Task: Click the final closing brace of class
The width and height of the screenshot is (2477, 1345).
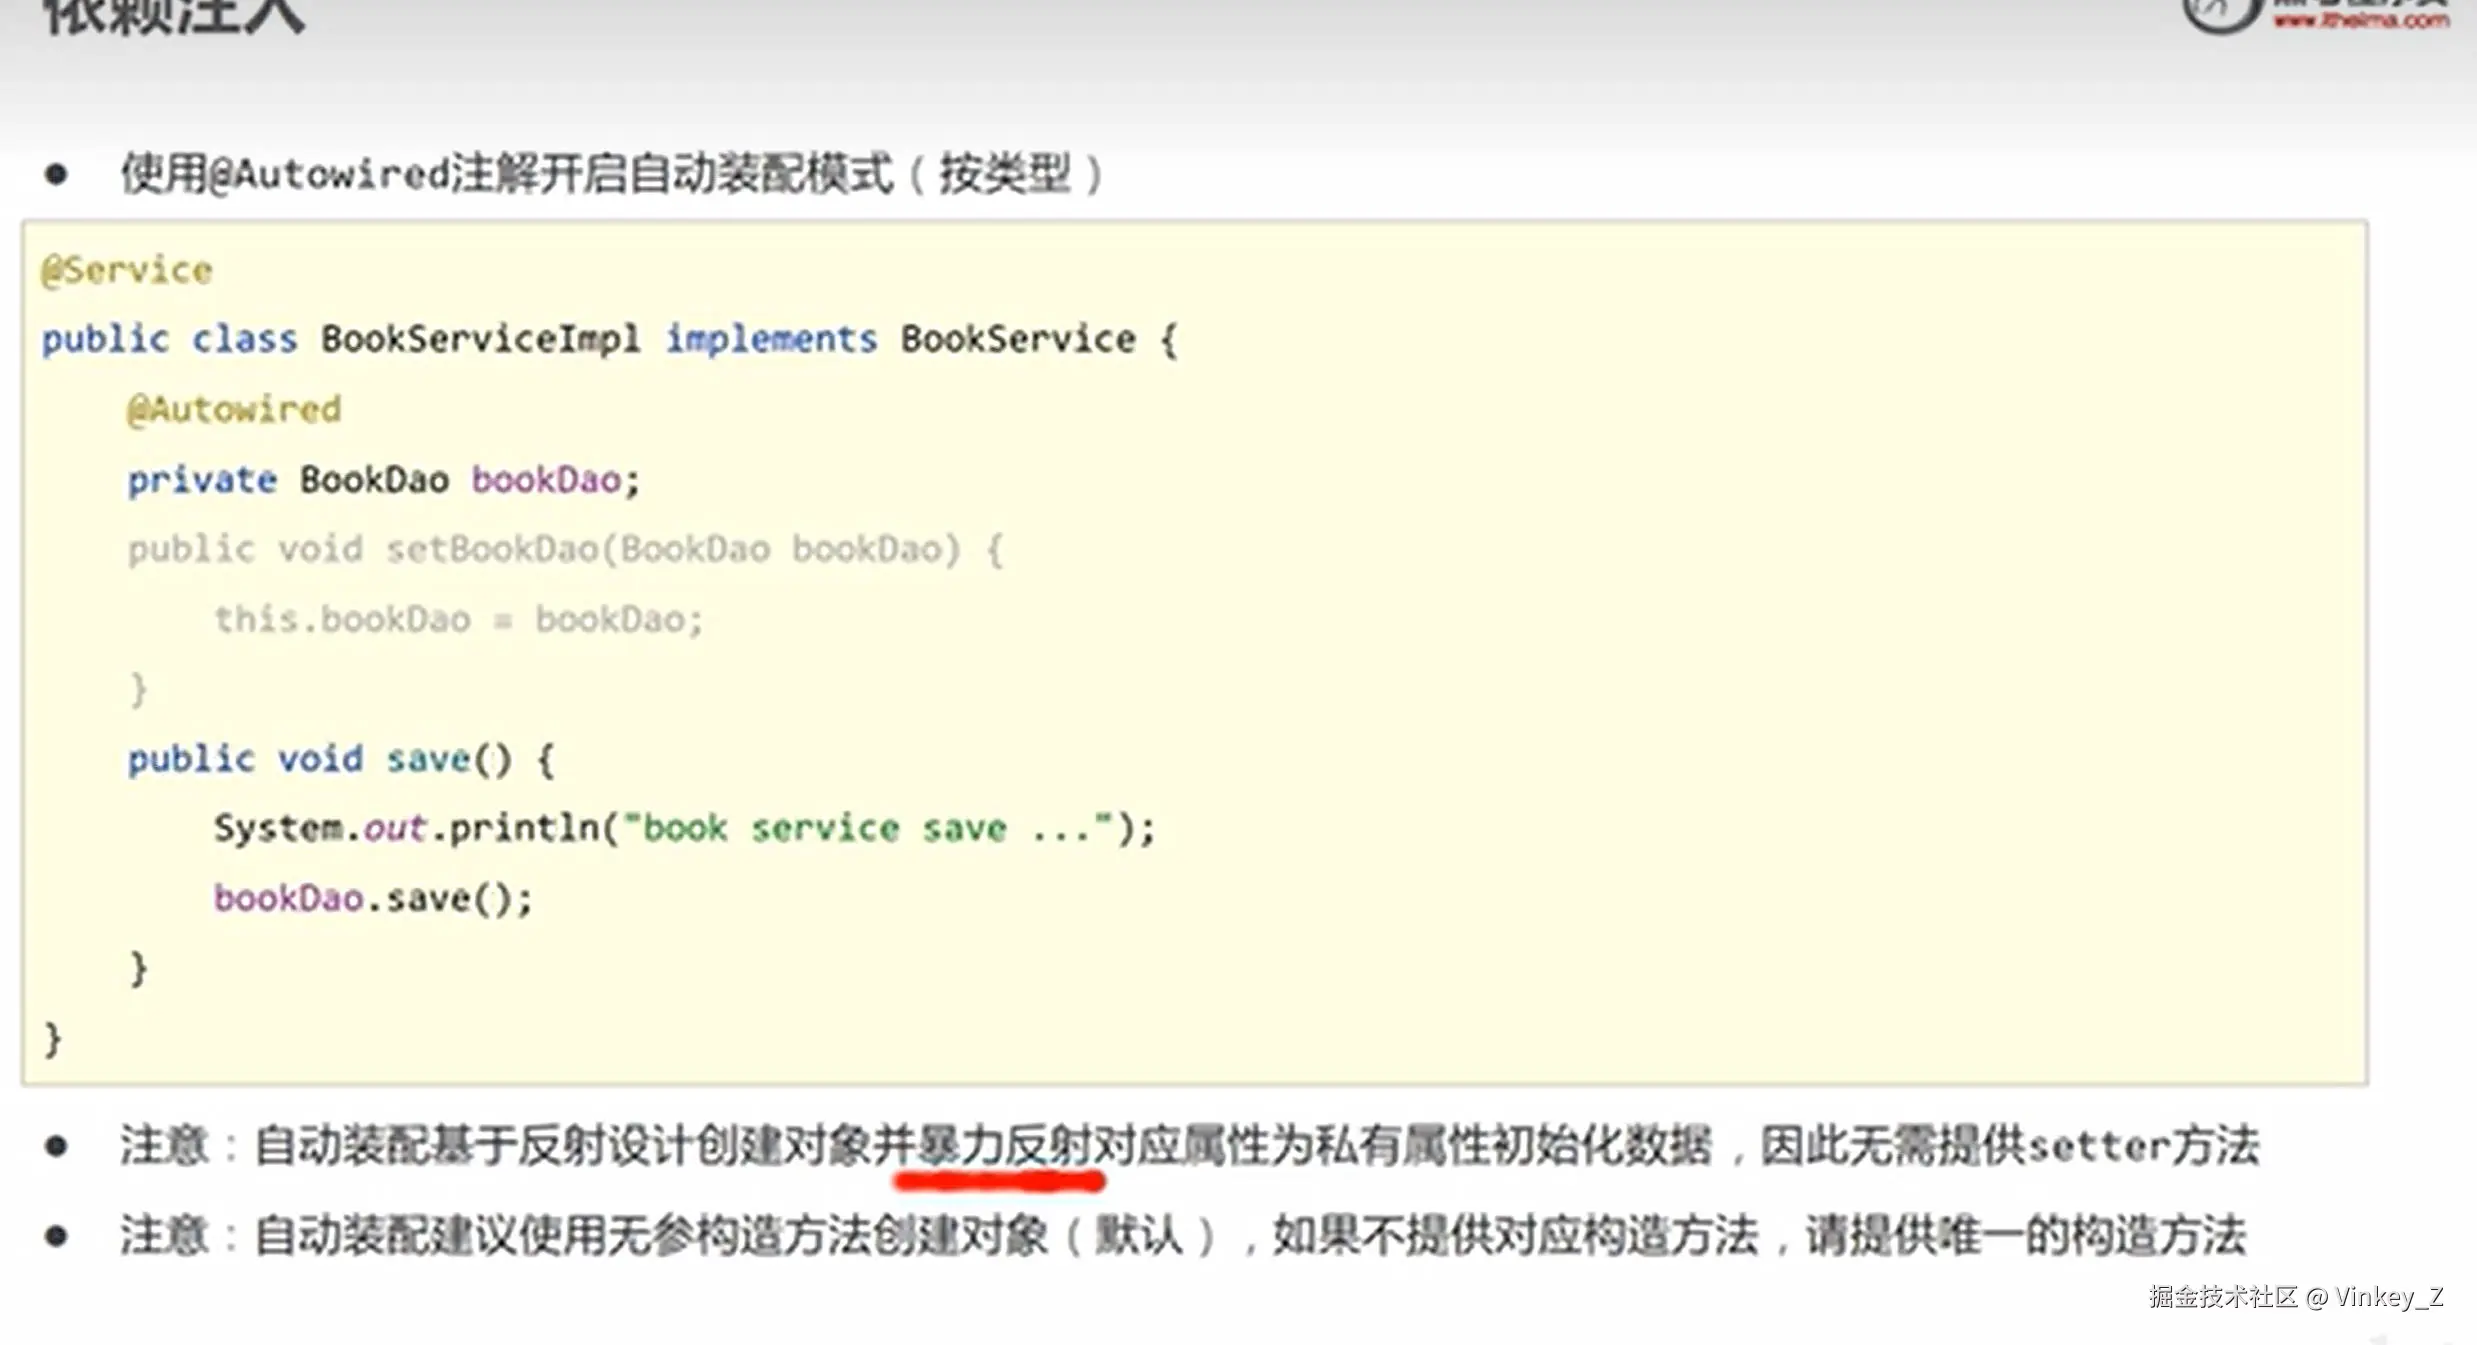Action: point(53,1039)
